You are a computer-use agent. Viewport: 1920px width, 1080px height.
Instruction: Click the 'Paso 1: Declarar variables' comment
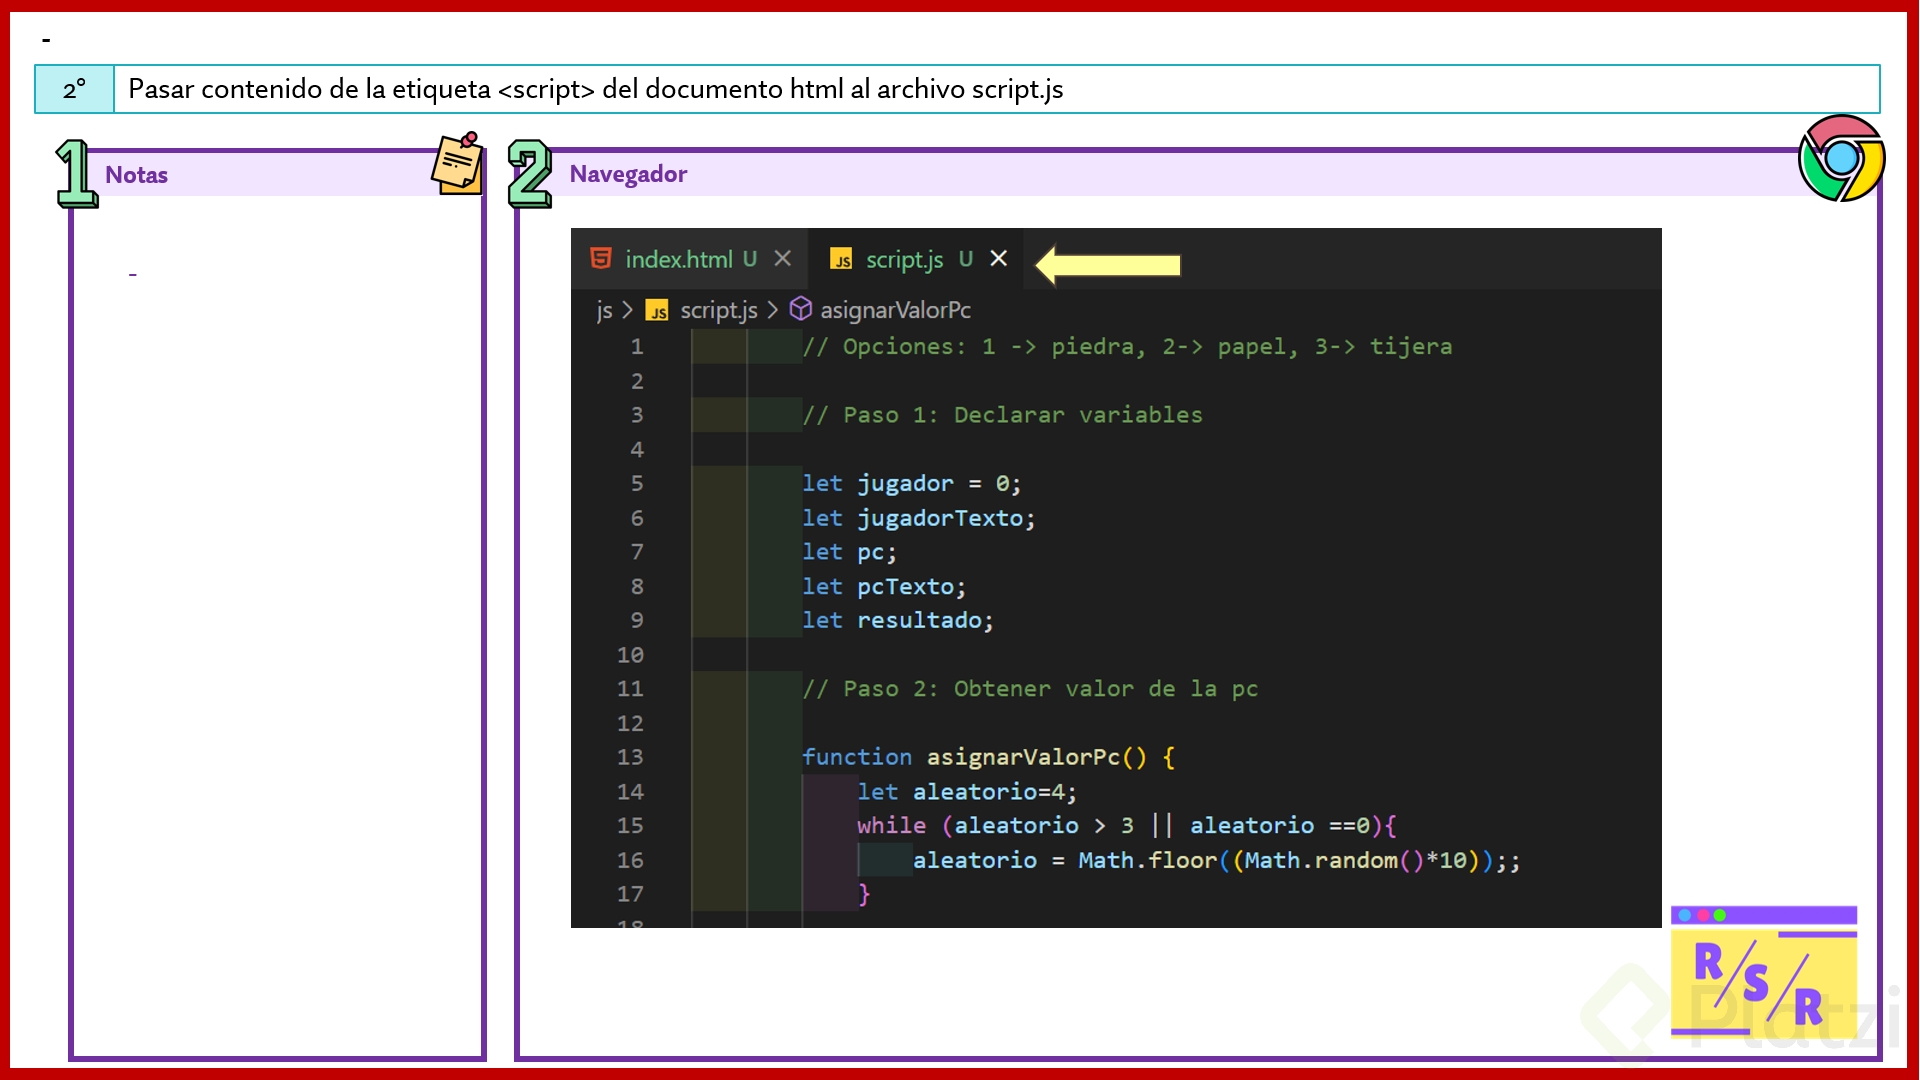click(x=1002, y=415)
